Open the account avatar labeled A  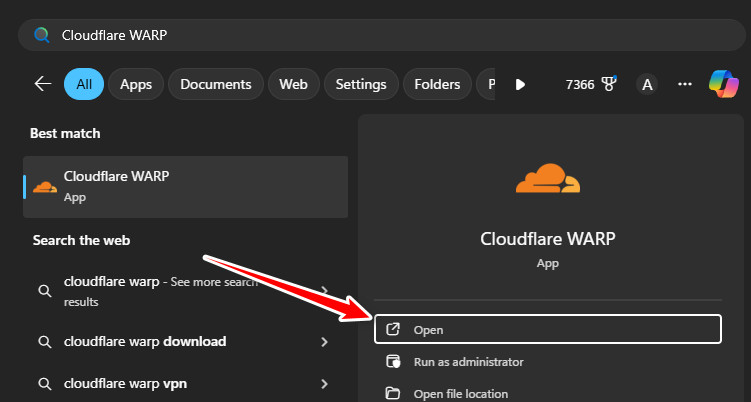(647, 85)
